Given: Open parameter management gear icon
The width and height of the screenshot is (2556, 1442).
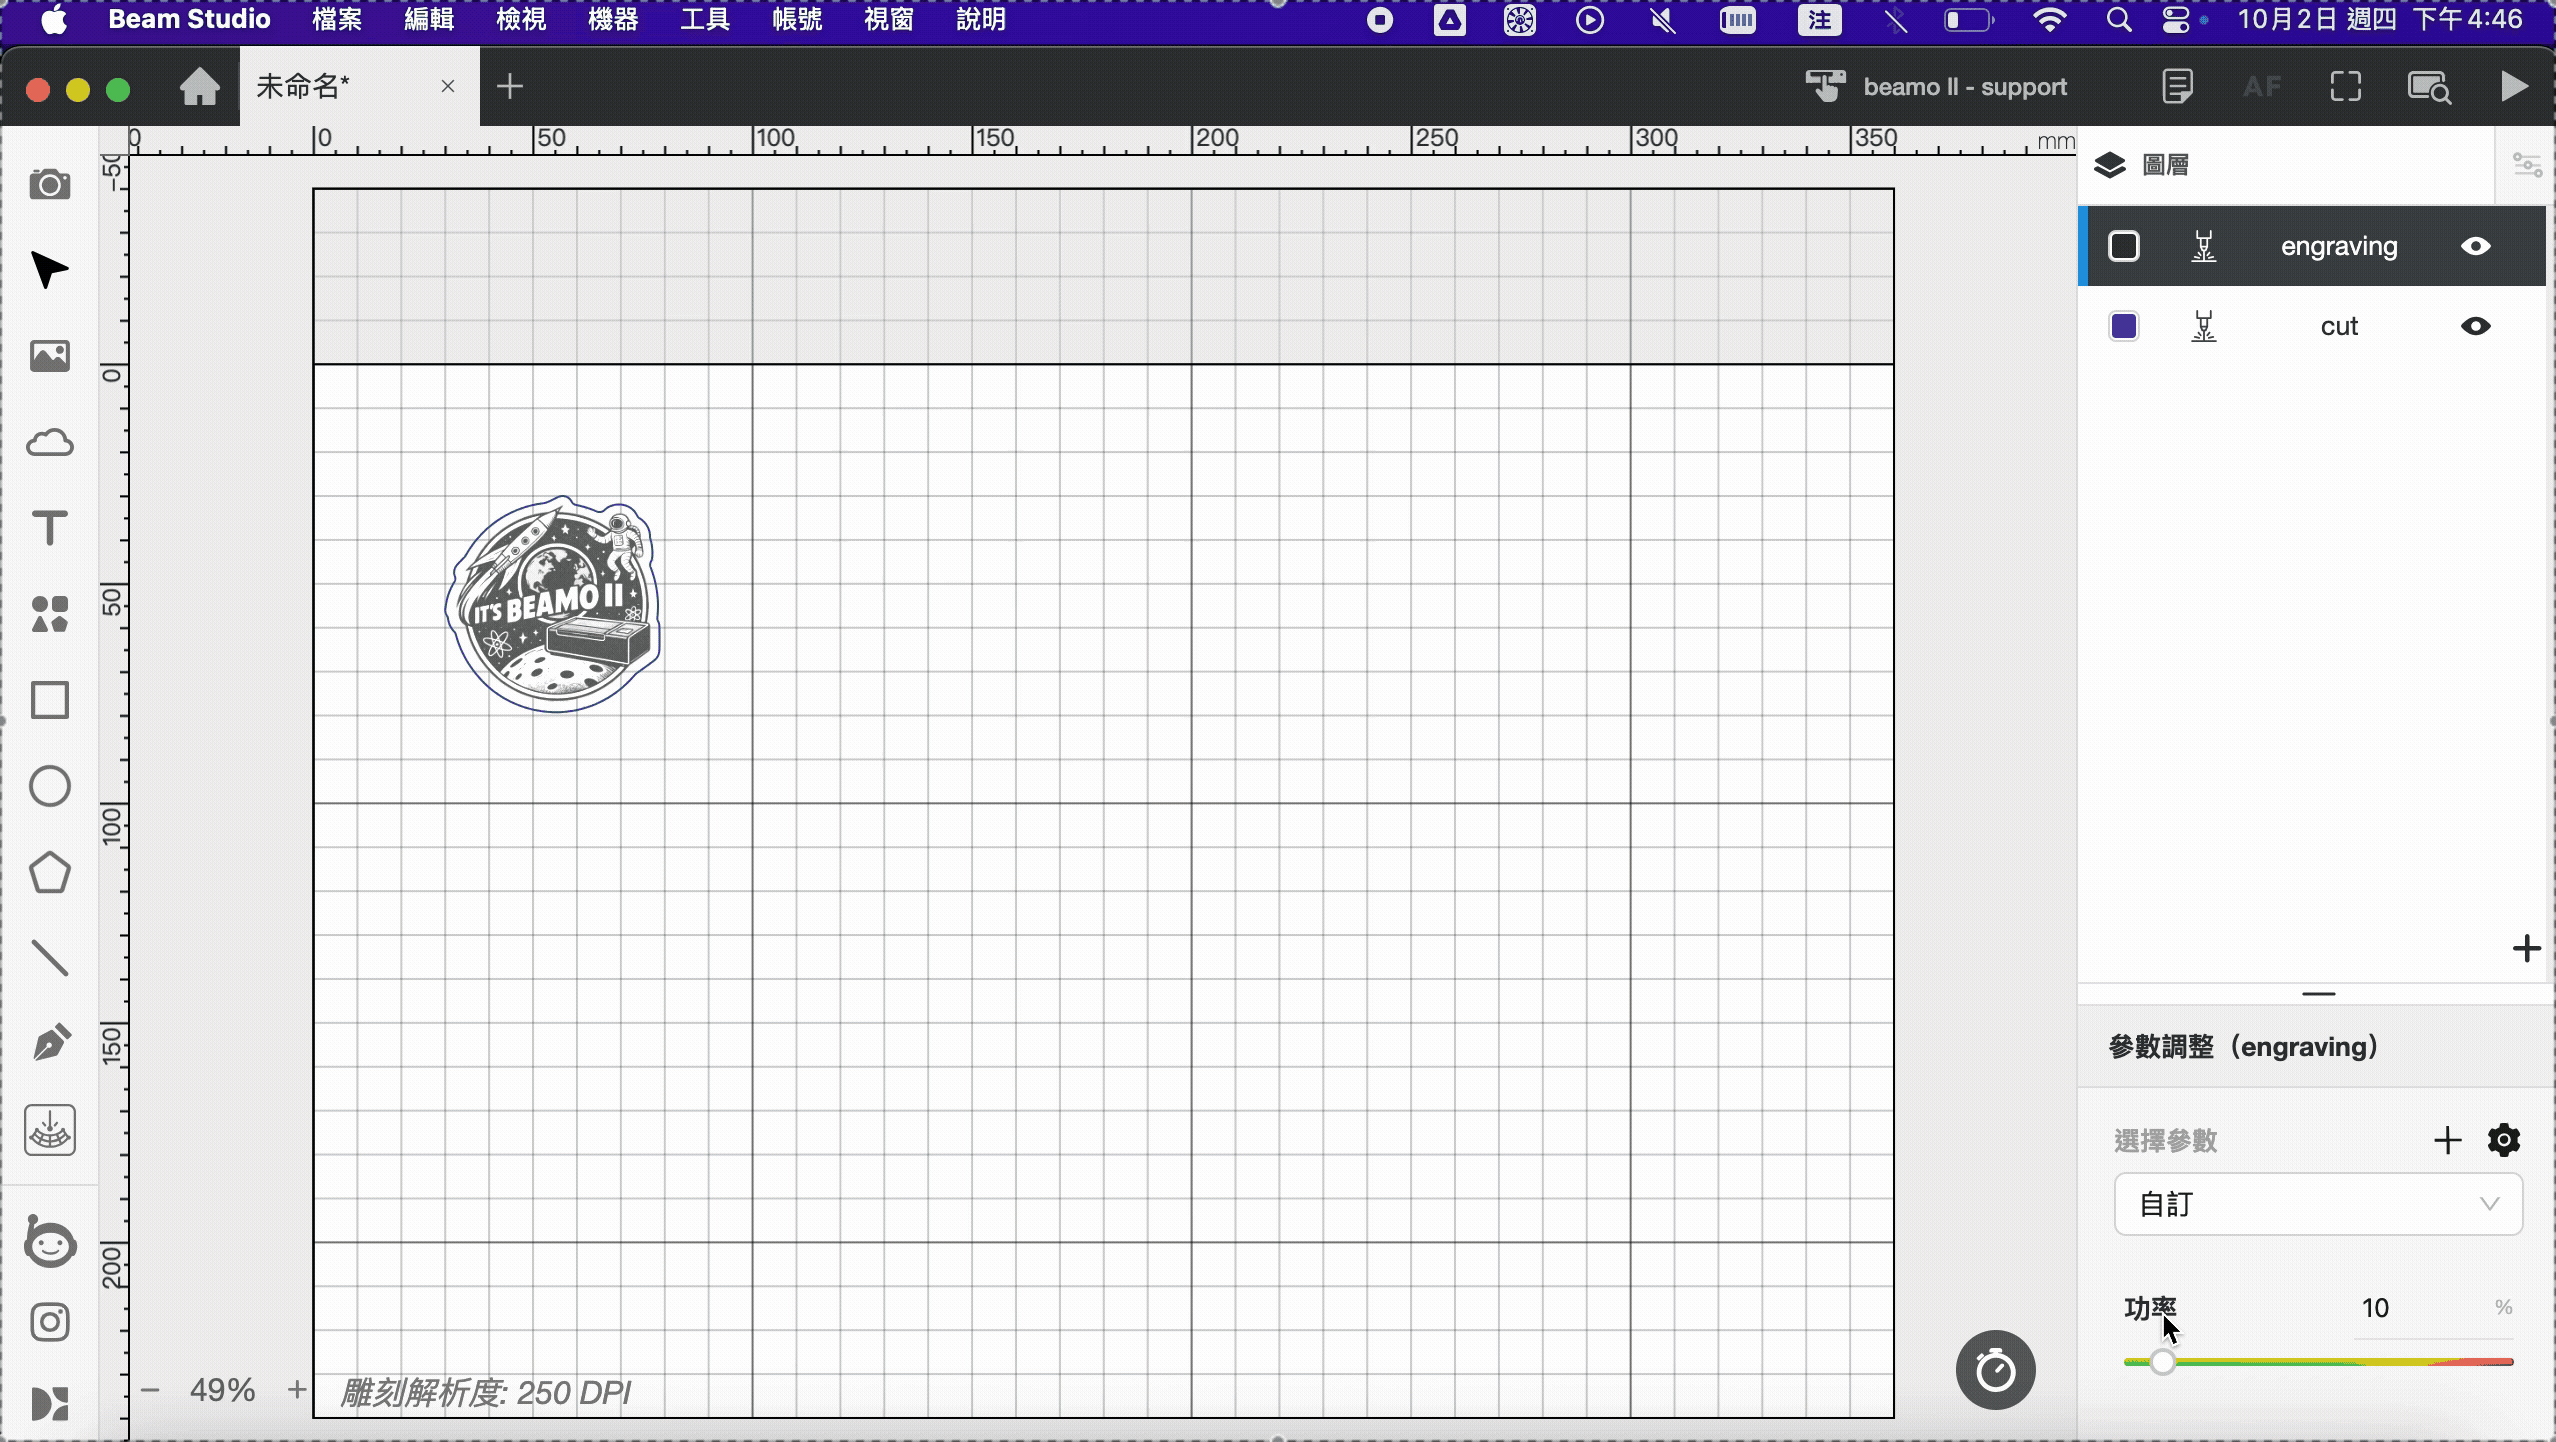Looking at the screenshot, I should point(2504,1140).
